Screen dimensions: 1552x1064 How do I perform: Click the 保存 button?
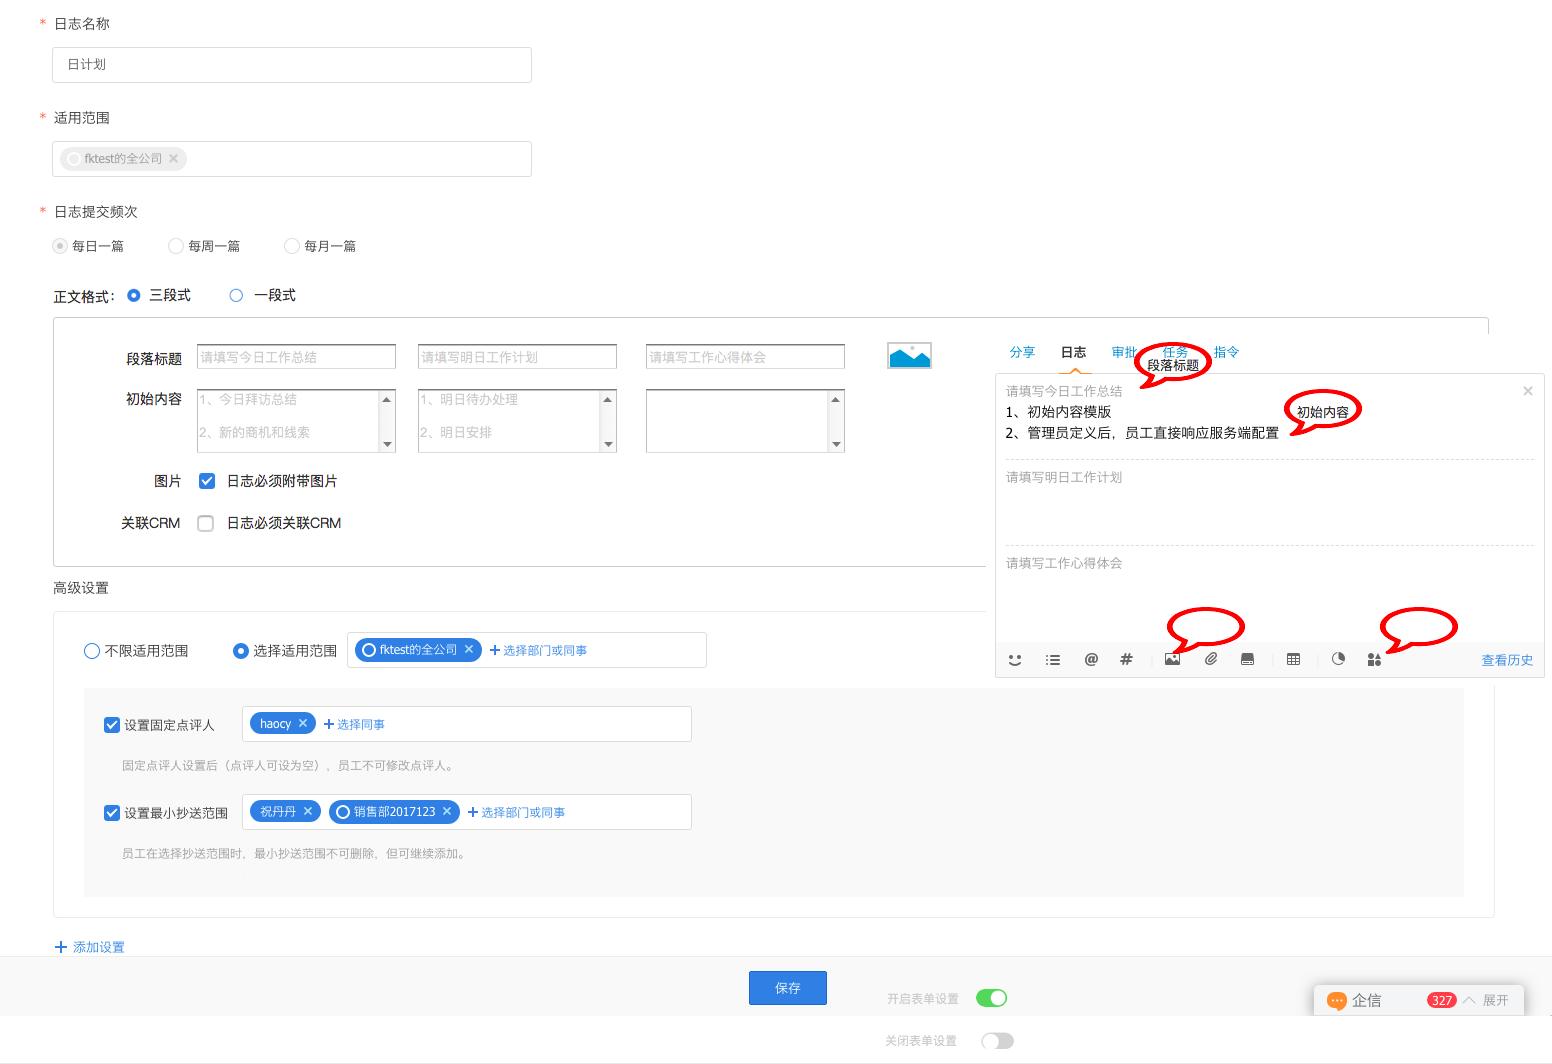pyautogui.click(x=788, y=988)
